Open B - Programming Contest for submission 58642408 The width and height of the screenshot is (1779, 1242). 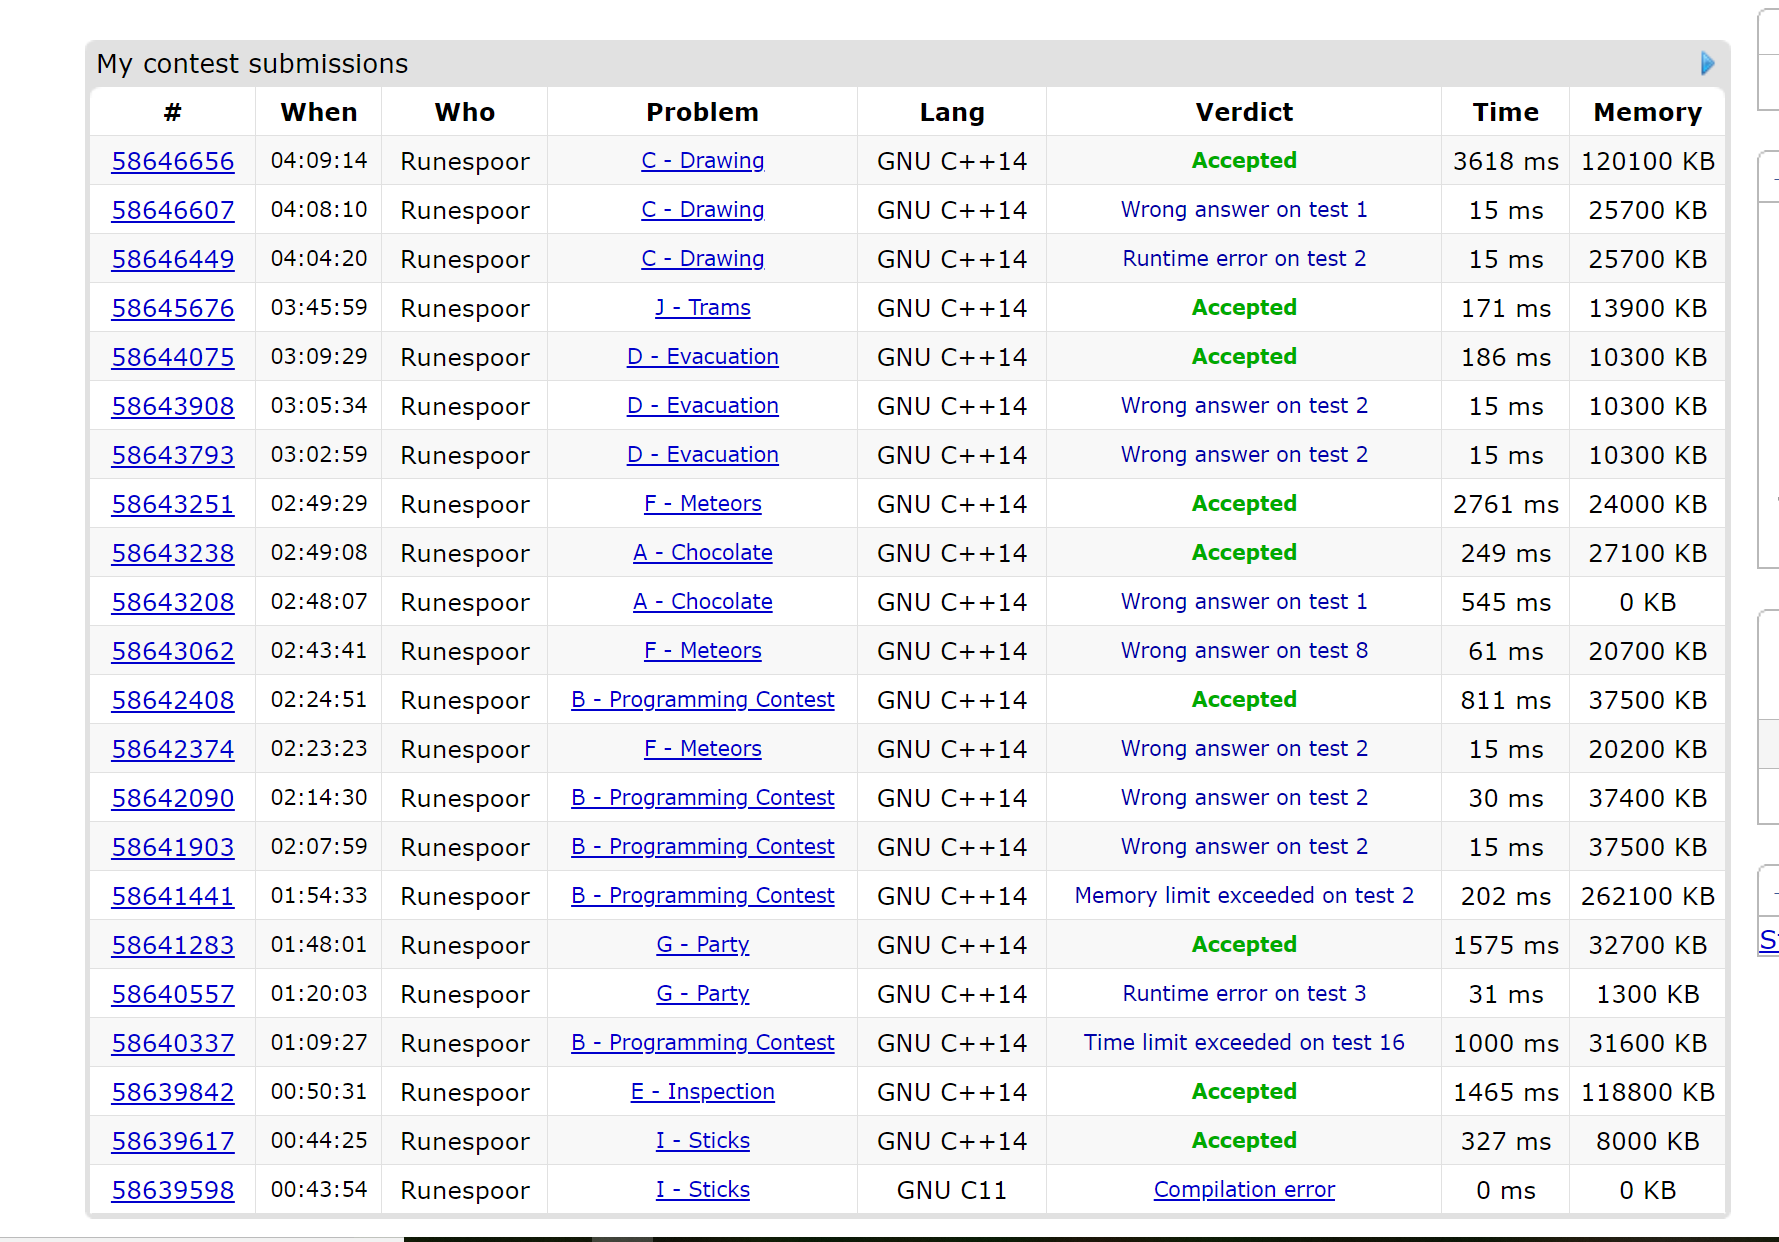[x=702, y=700]
